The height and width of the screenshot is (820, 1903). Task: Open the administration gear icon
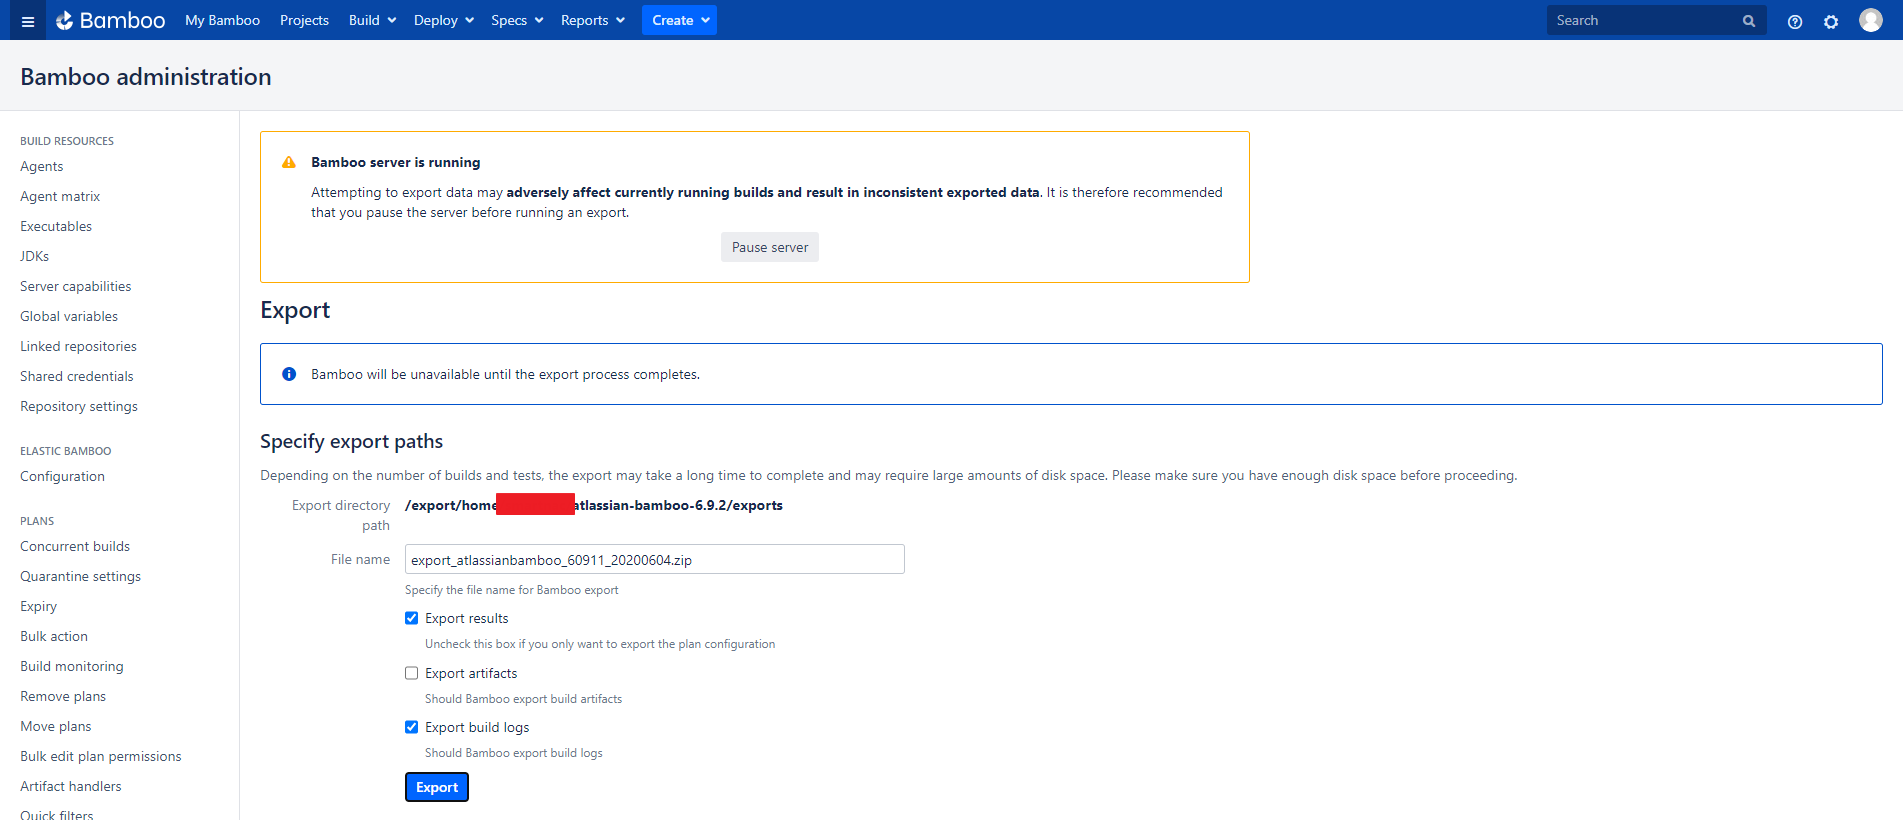[x=1831, y=22]
